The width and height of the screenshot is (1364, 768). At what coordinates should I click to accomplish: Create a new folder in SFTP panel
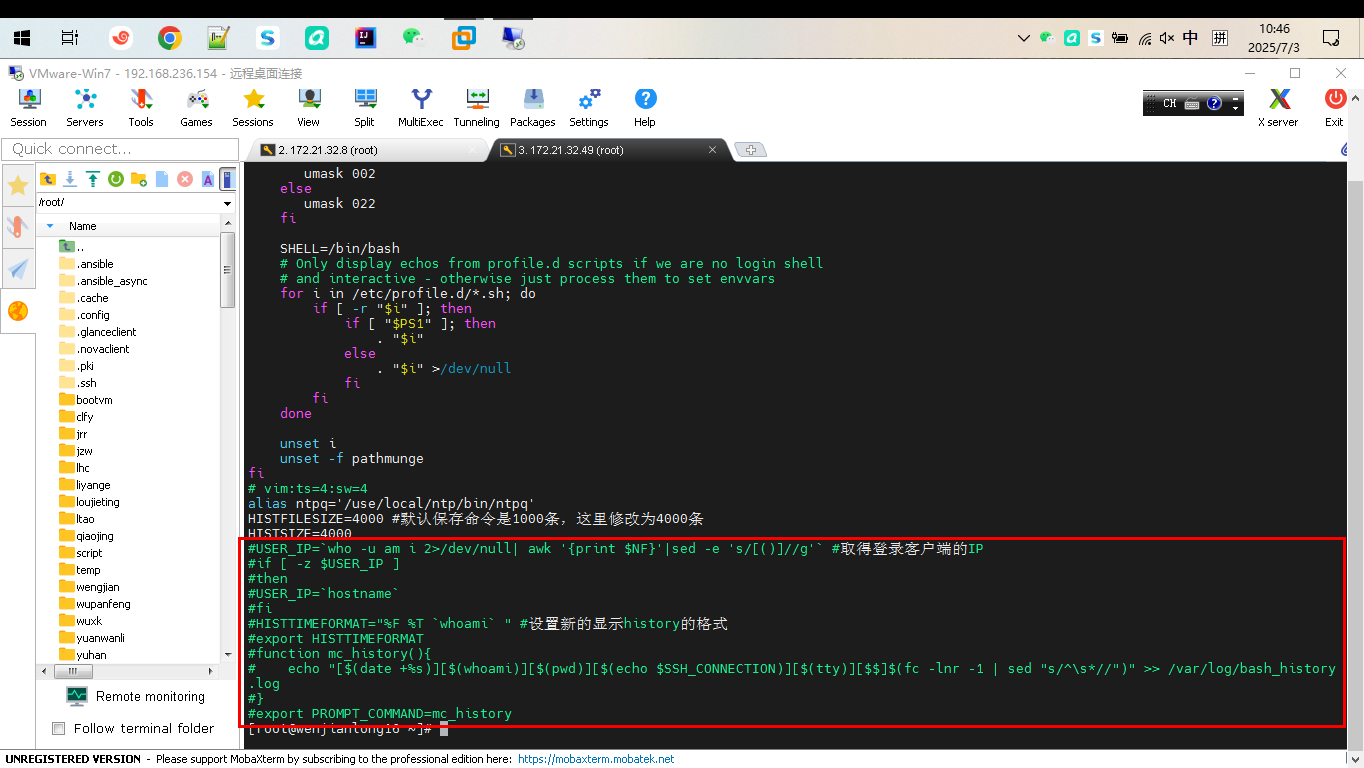tap(139, 179)
